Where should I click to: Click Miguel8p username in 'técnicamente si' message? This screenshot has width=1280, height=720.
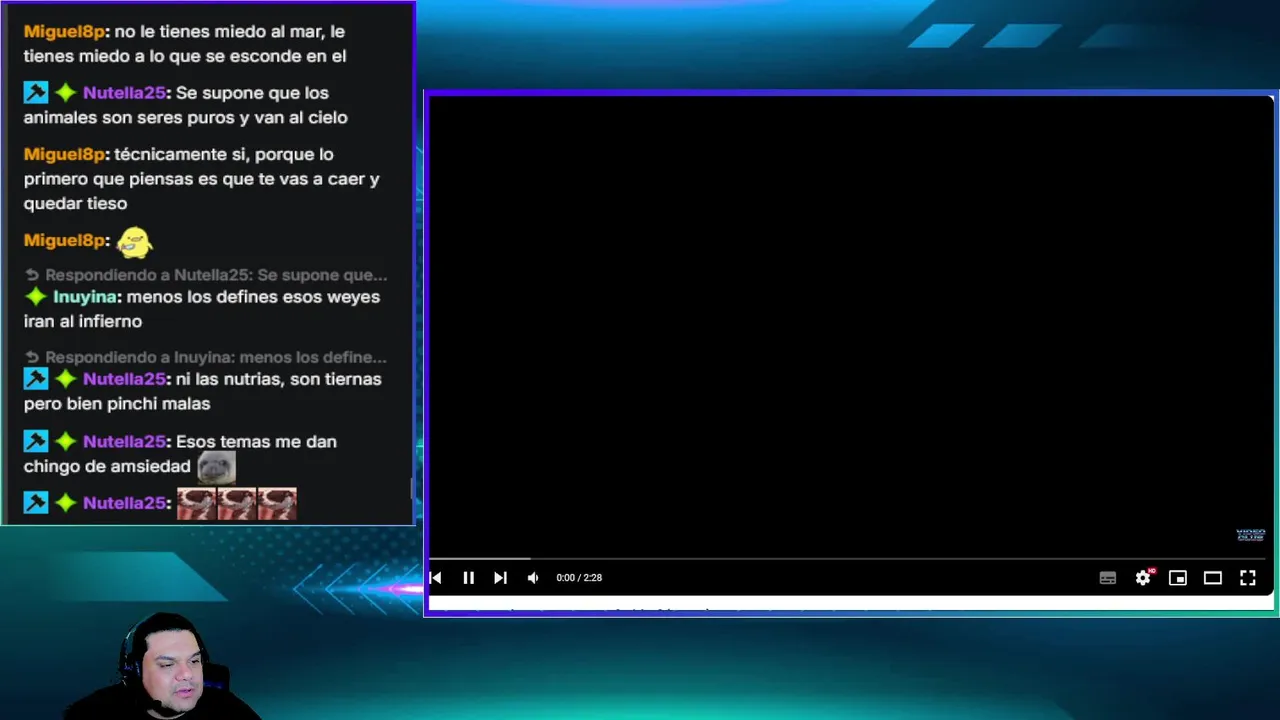(x=64, y=154)
